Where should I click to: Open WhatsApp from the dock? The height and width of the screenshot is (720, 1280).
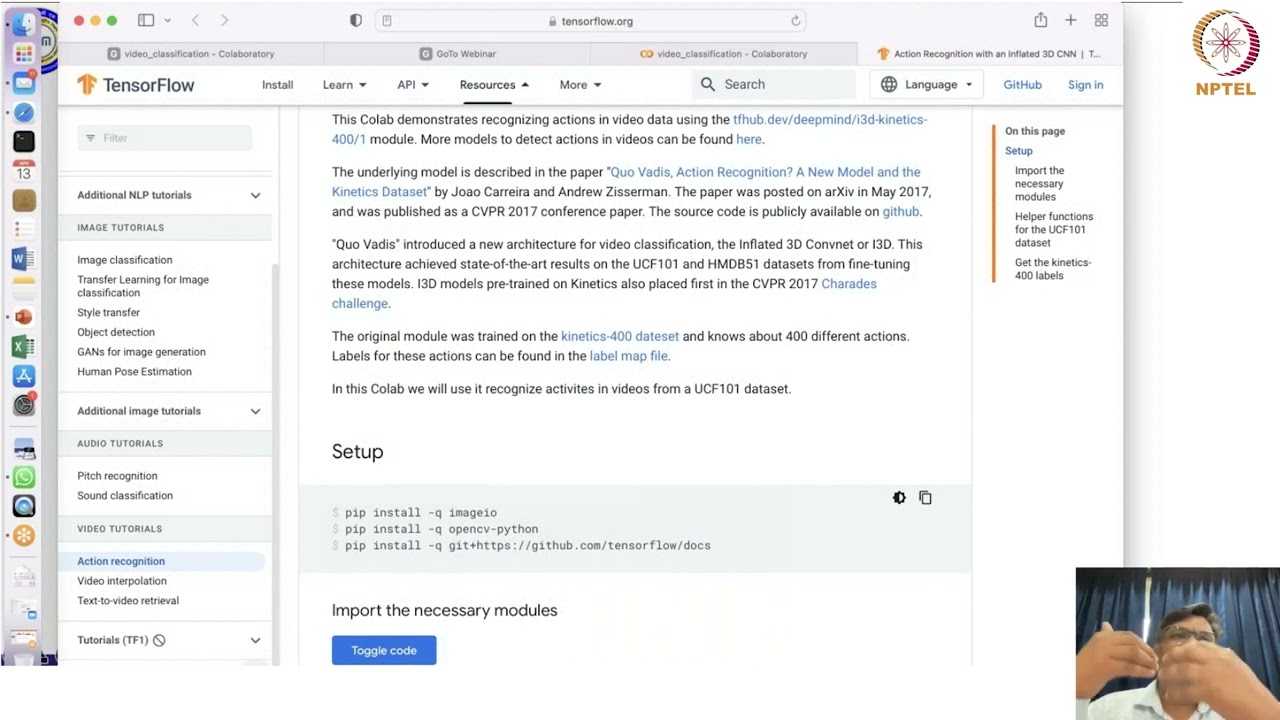[24, 477]
